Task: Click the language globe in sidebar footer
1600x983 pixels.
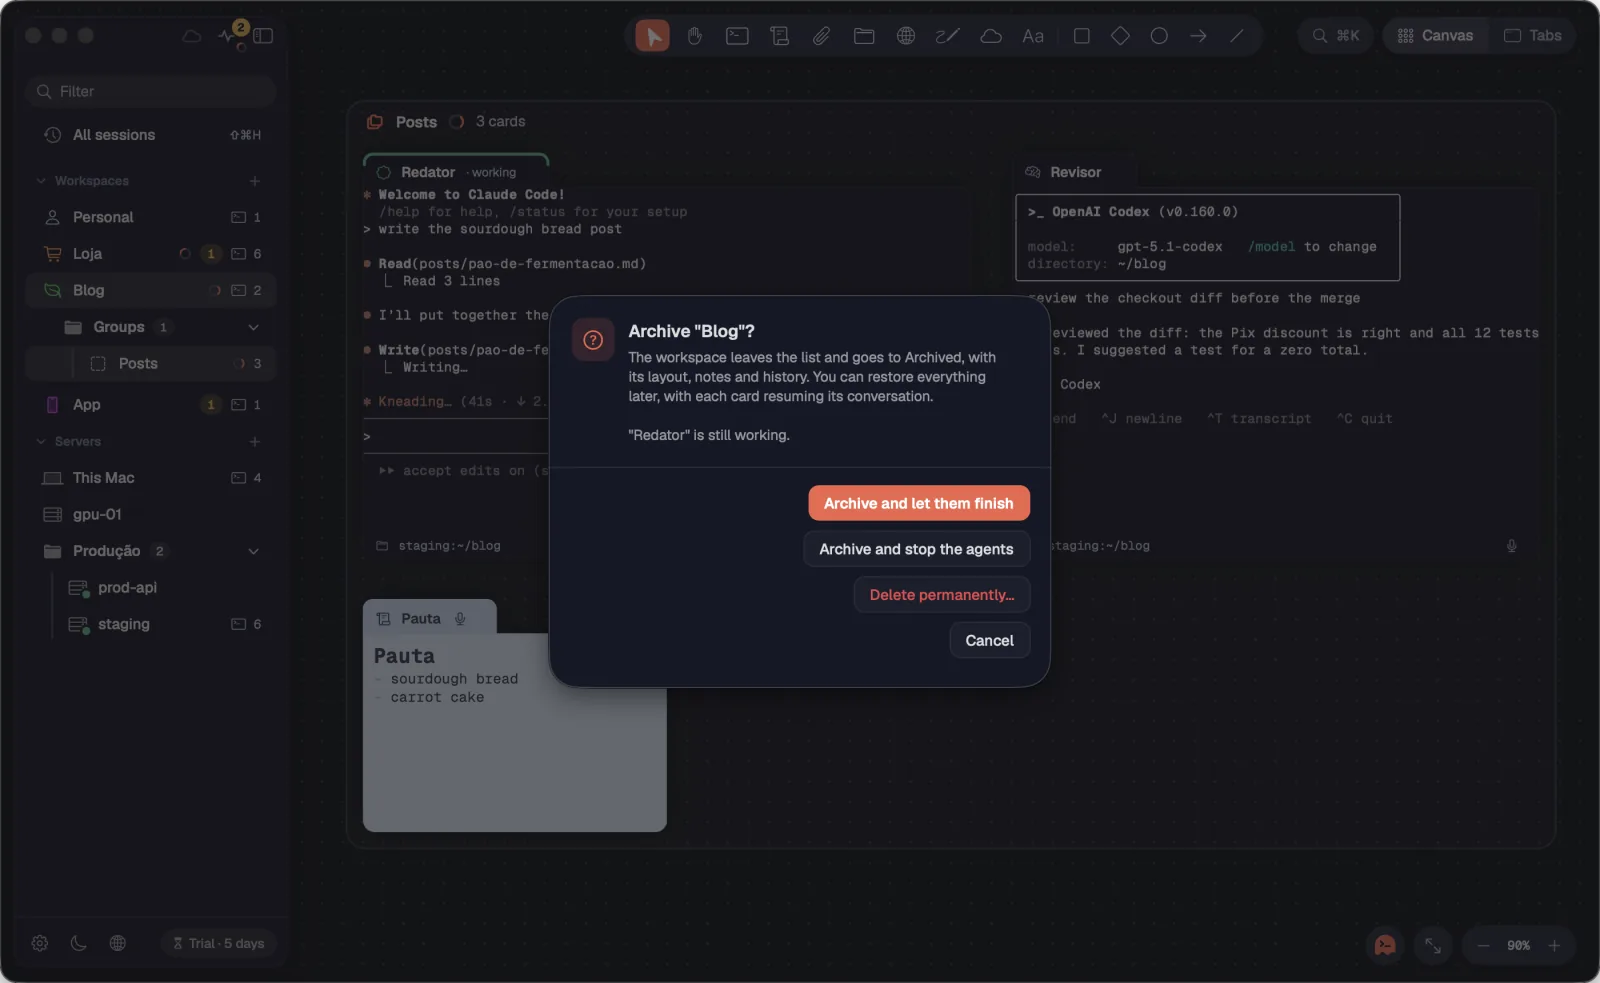Action: (118, 943)
